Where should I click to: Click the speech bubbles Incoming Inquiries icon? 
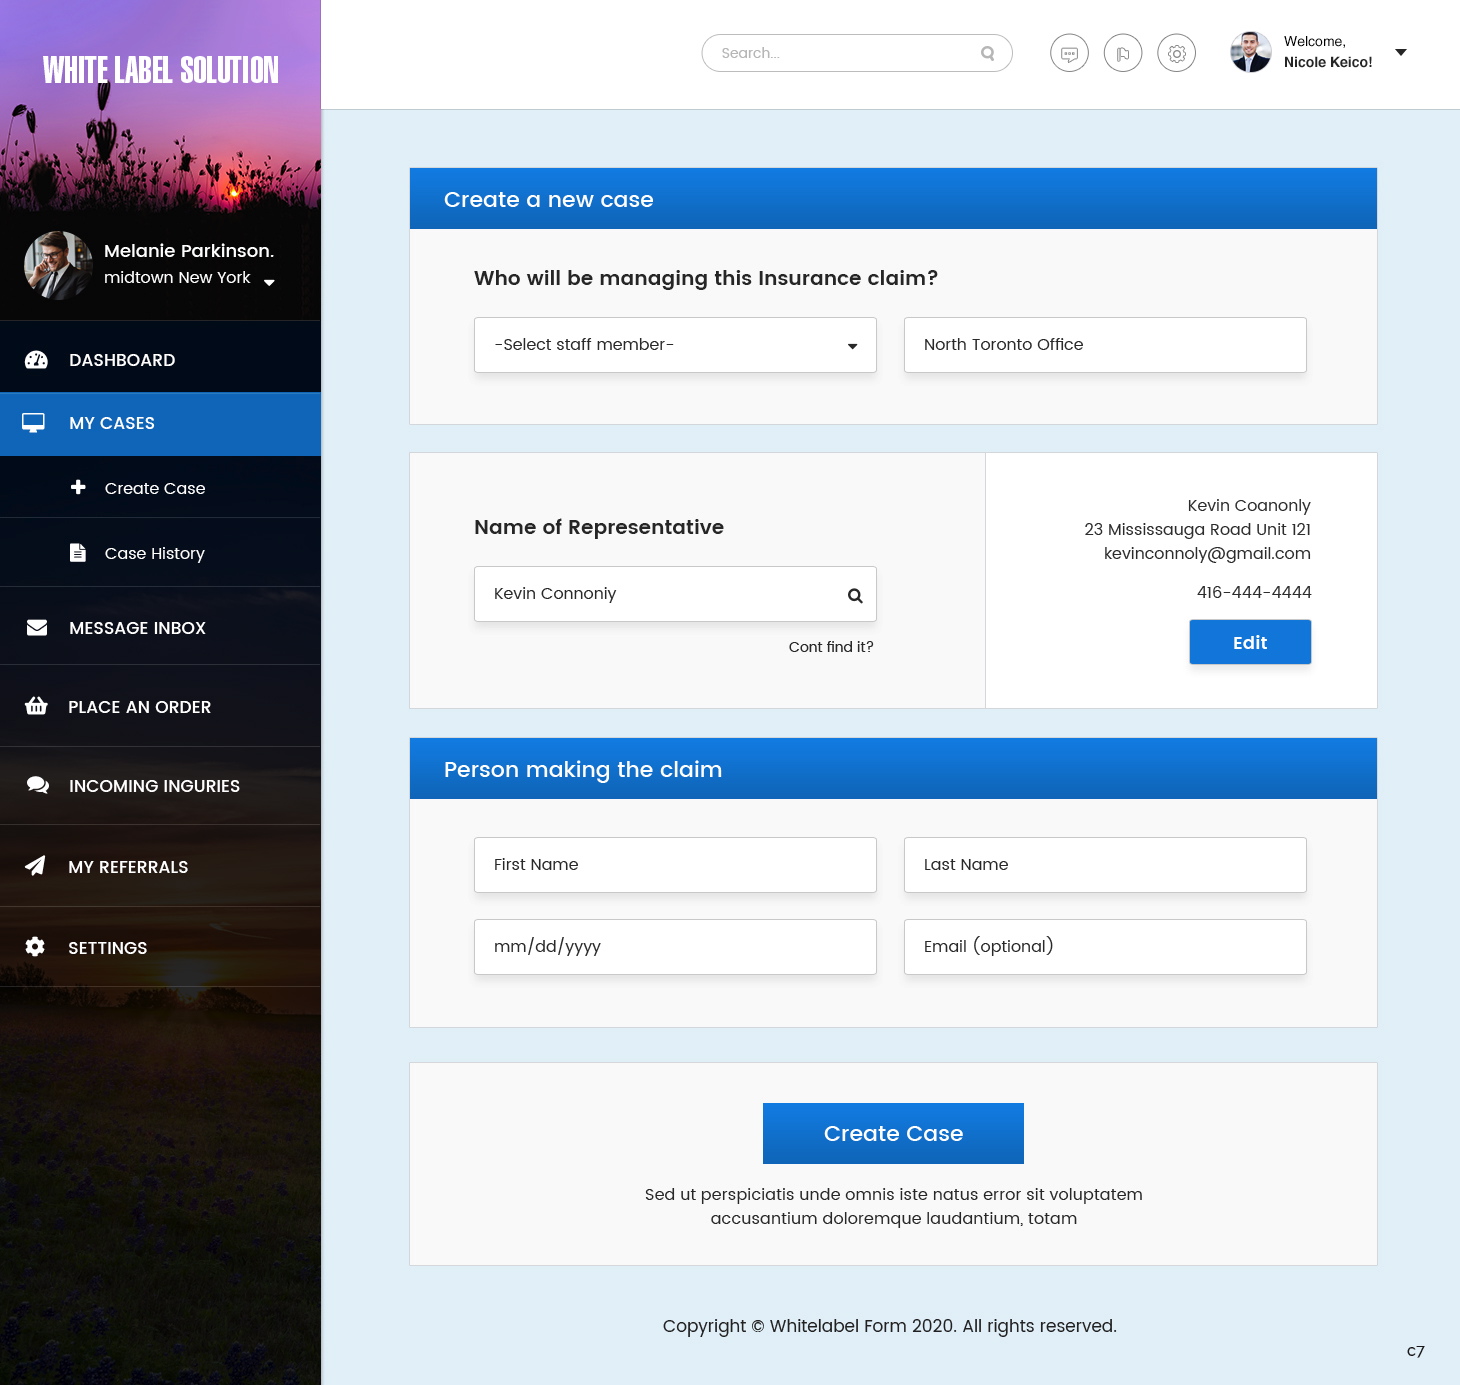38,785
